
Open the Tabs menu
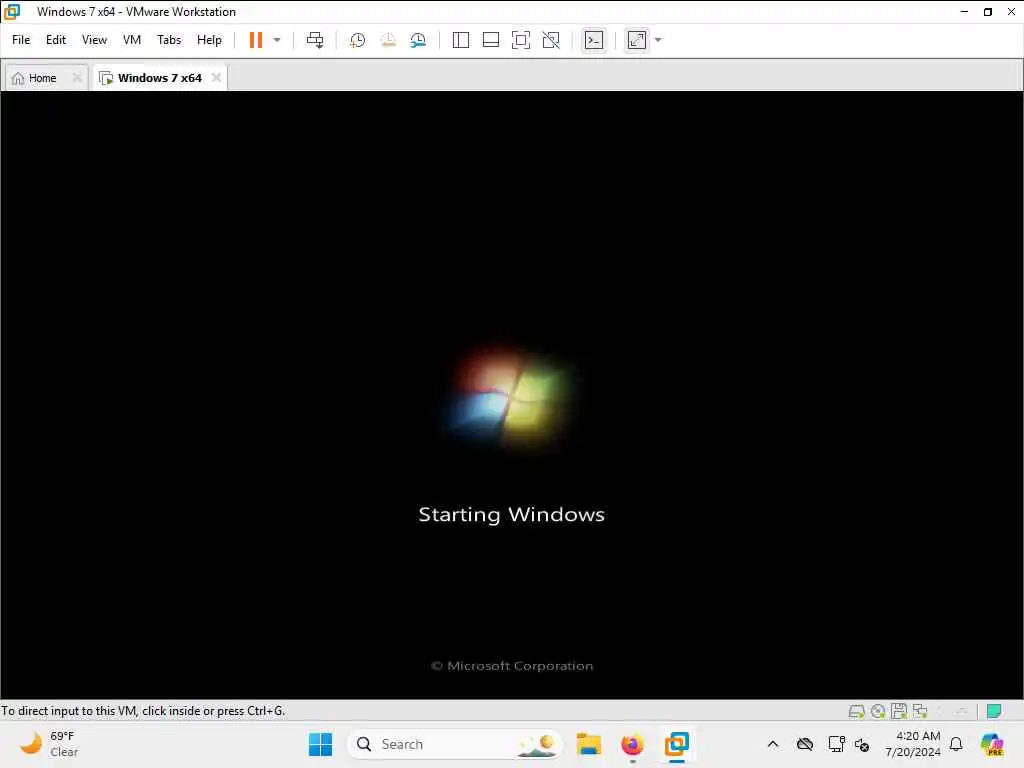pos(168,40)
